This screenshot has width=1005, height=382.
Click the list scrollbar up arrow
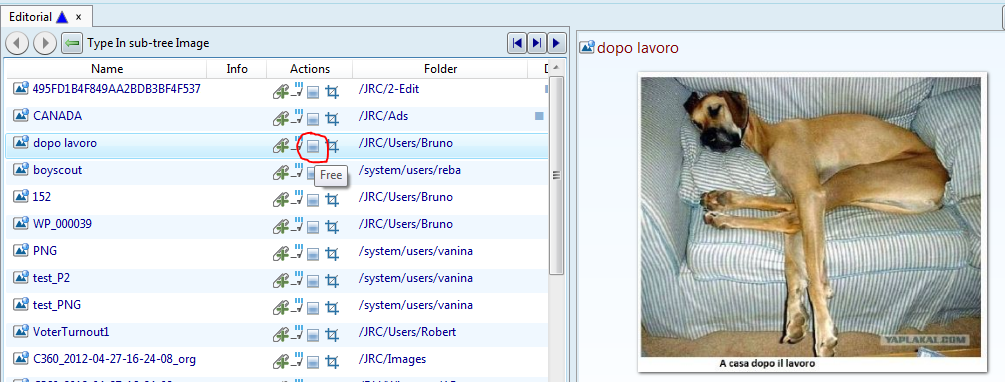(557, 68)
